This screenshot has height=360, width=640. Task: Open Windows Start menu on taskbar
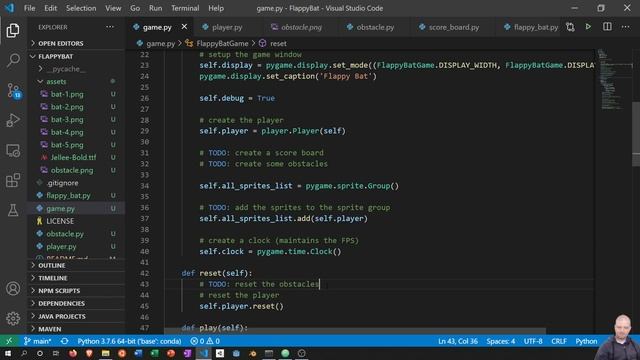tap(7, 353)
